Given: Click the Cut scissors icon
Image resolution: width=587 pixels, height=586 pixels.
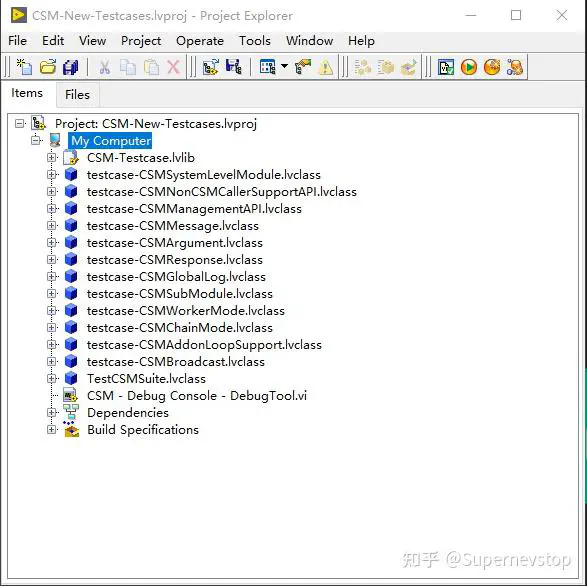Looking at the screenshot, I should pos(104,67).
